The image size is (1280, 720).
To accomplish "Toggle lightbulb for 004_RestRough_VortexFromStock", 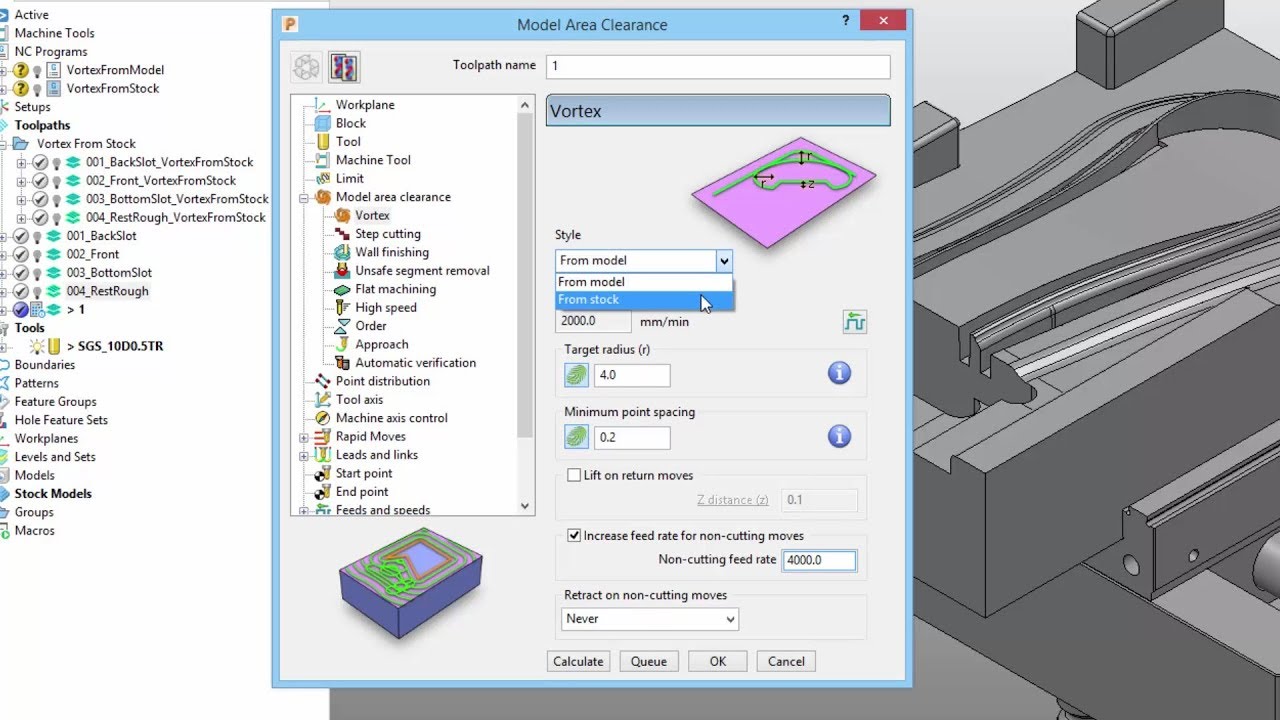I will click(x=57, y=218).
